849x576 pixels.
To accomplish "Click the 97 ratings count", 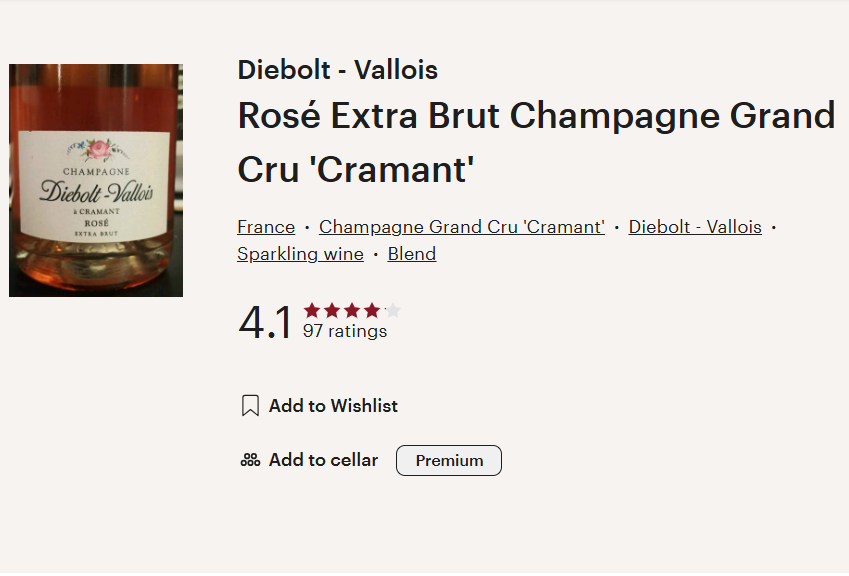I will 345,331.
